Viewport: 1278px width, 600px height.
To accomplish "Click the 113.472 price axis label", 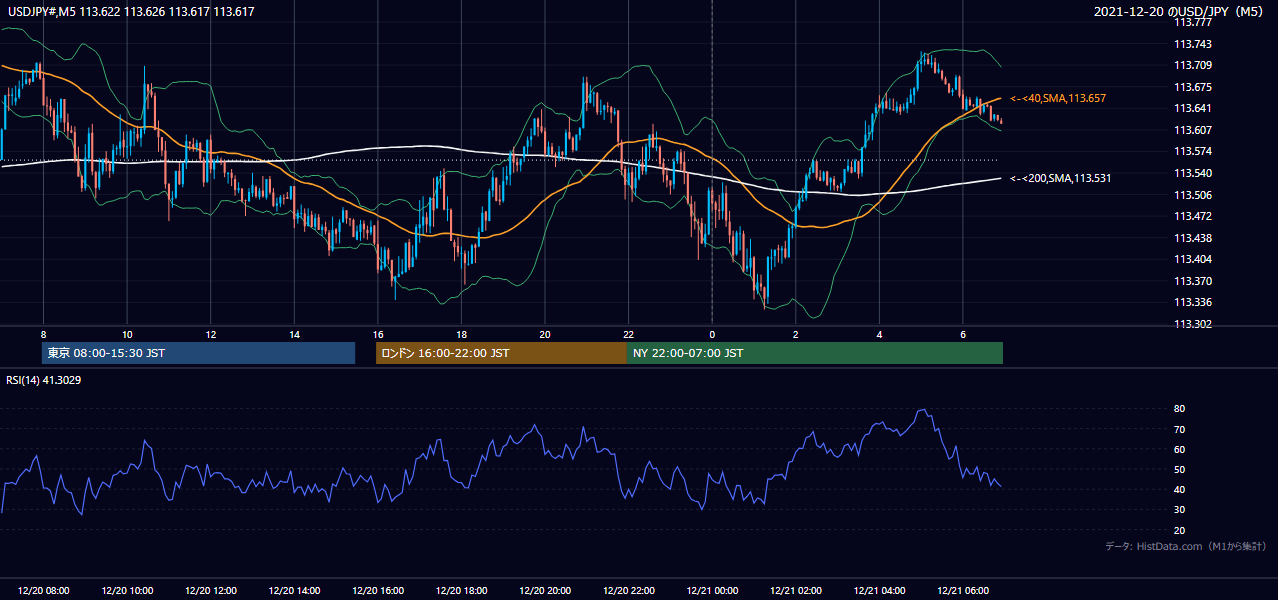I will tap(1193, 216).
